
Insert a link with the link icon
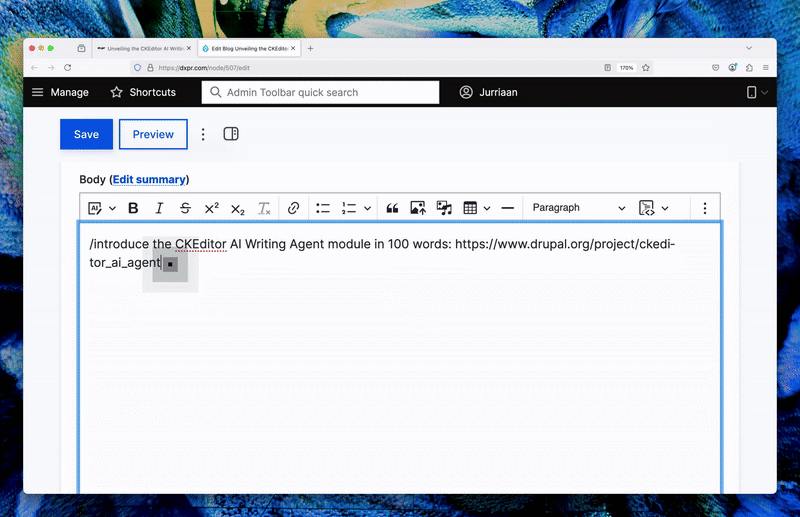pyautogui.click(x=293, y=208)
